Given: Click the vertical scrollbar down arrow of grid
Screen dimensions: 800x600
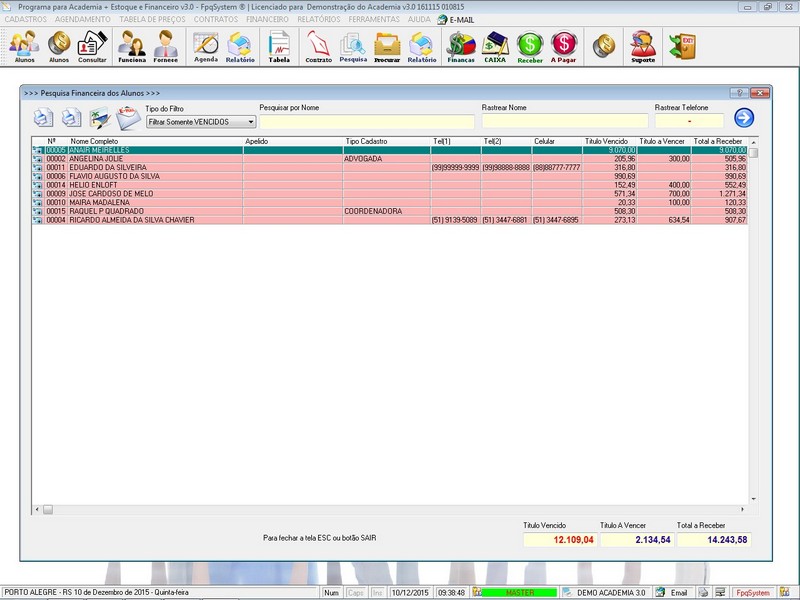Looking at the screenshot, I should (x=754, y=499).
